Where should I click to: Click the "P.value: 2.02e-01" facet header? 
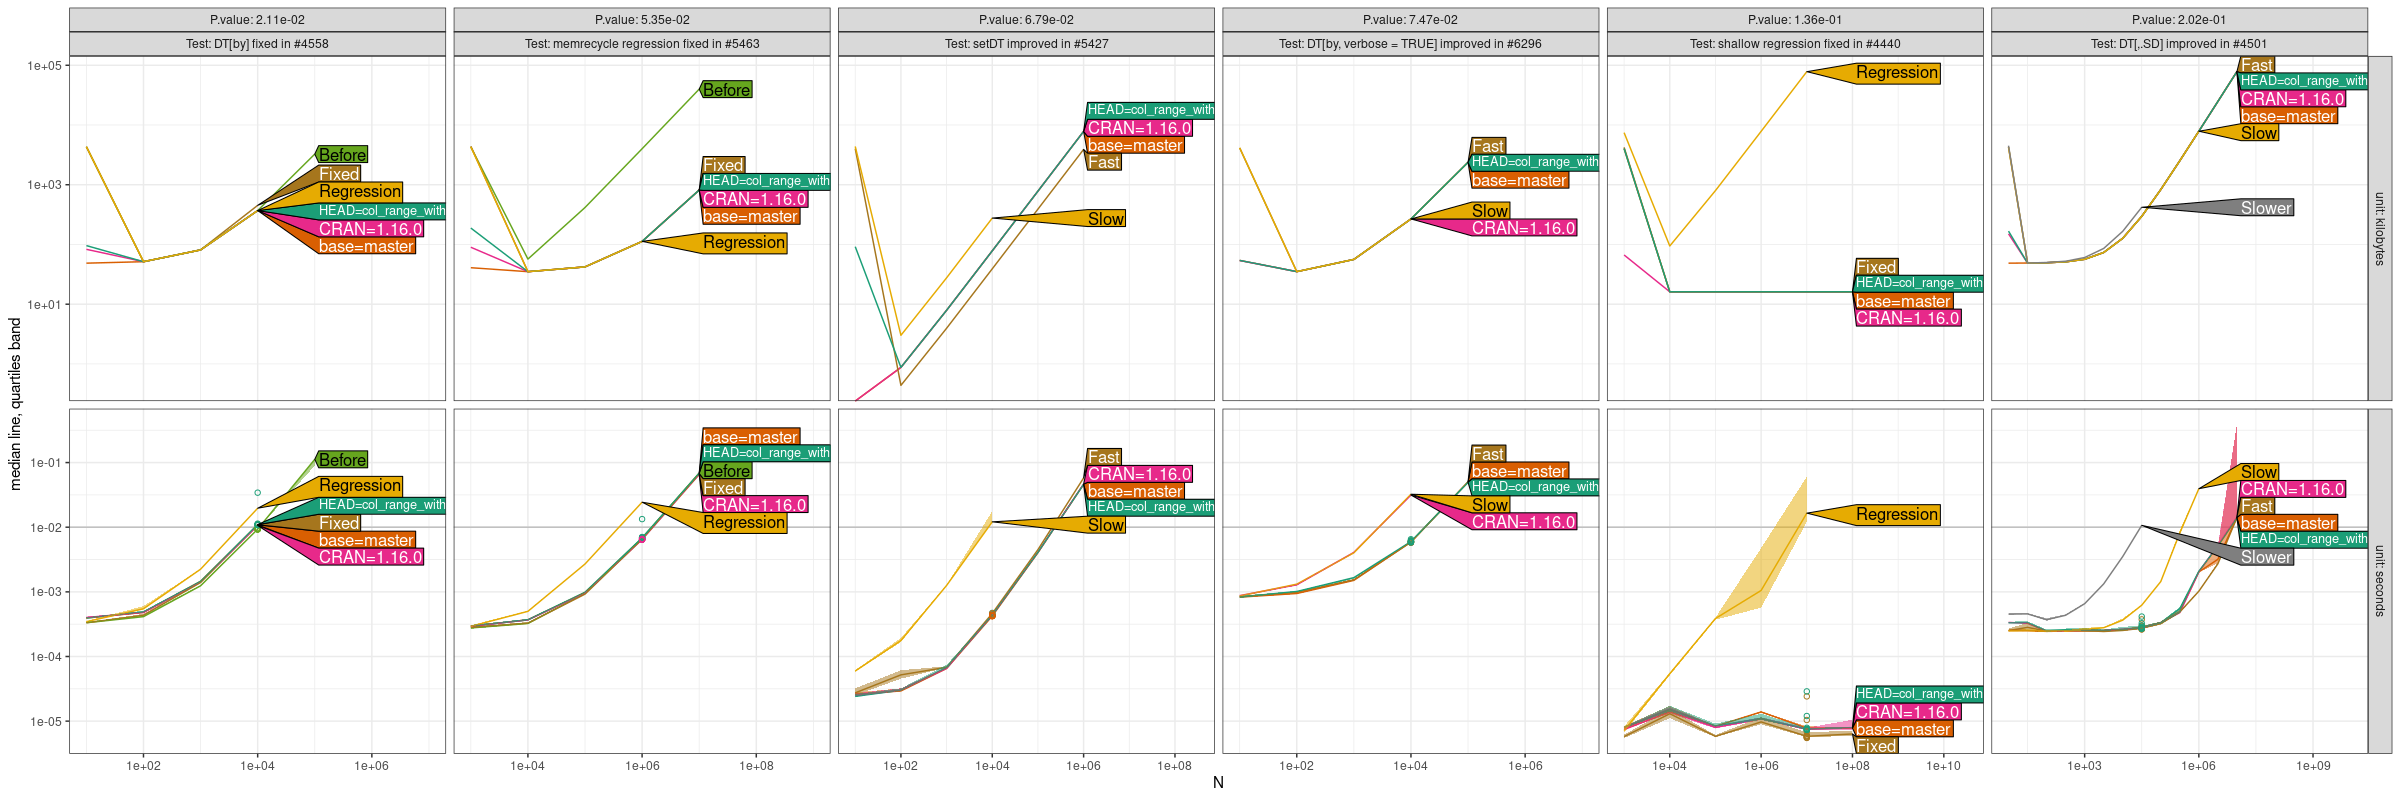click(2179, 20)
